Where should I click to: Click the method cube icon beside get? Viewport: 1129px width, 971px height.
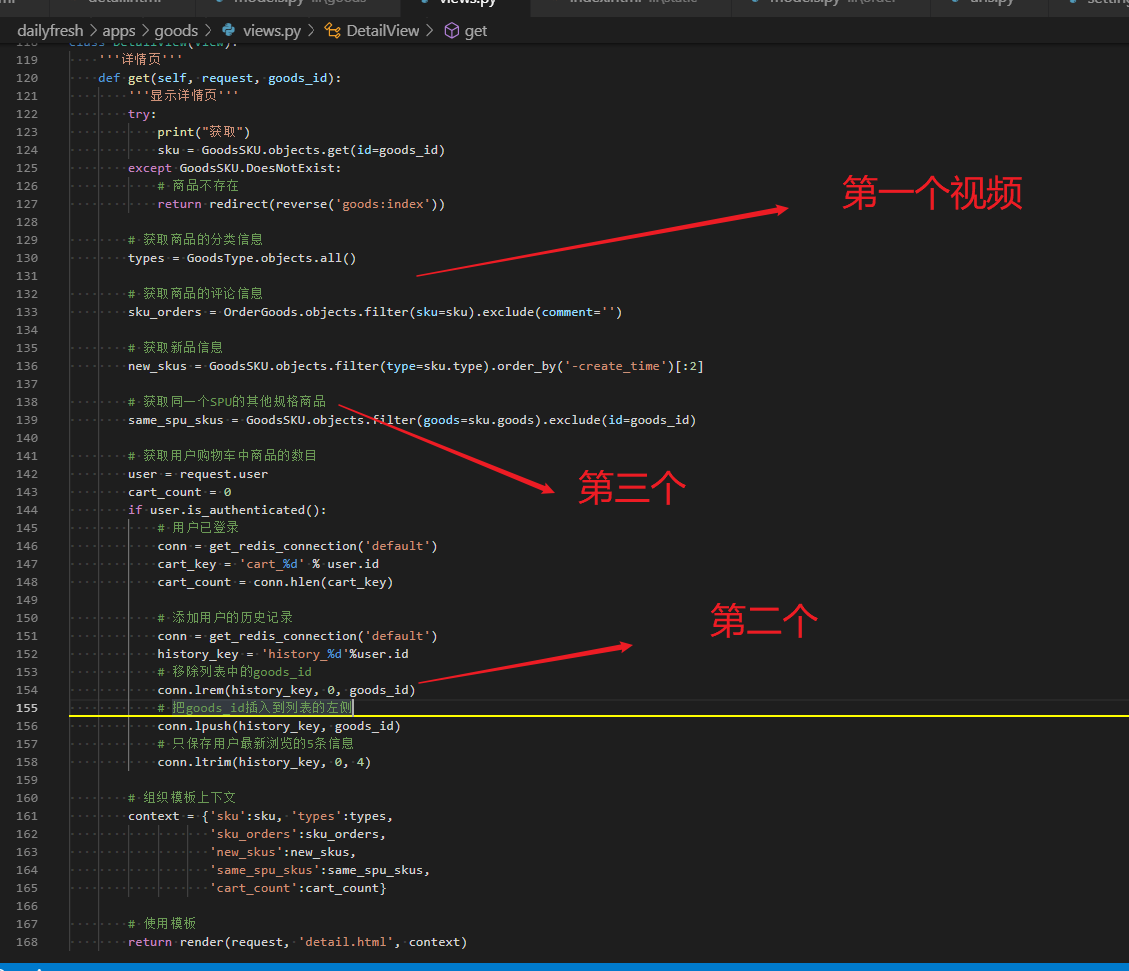pos(451,30)
